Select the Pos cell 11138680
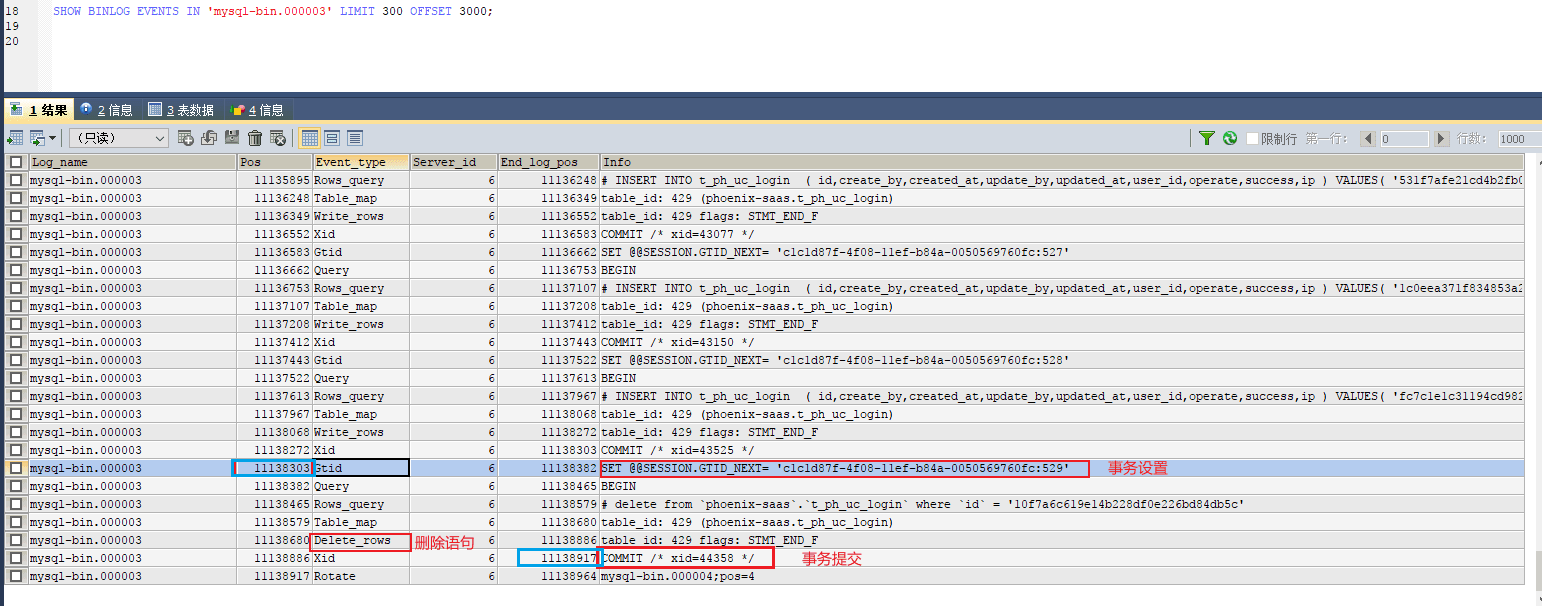The image size is (1542, 606). point(275,540)
